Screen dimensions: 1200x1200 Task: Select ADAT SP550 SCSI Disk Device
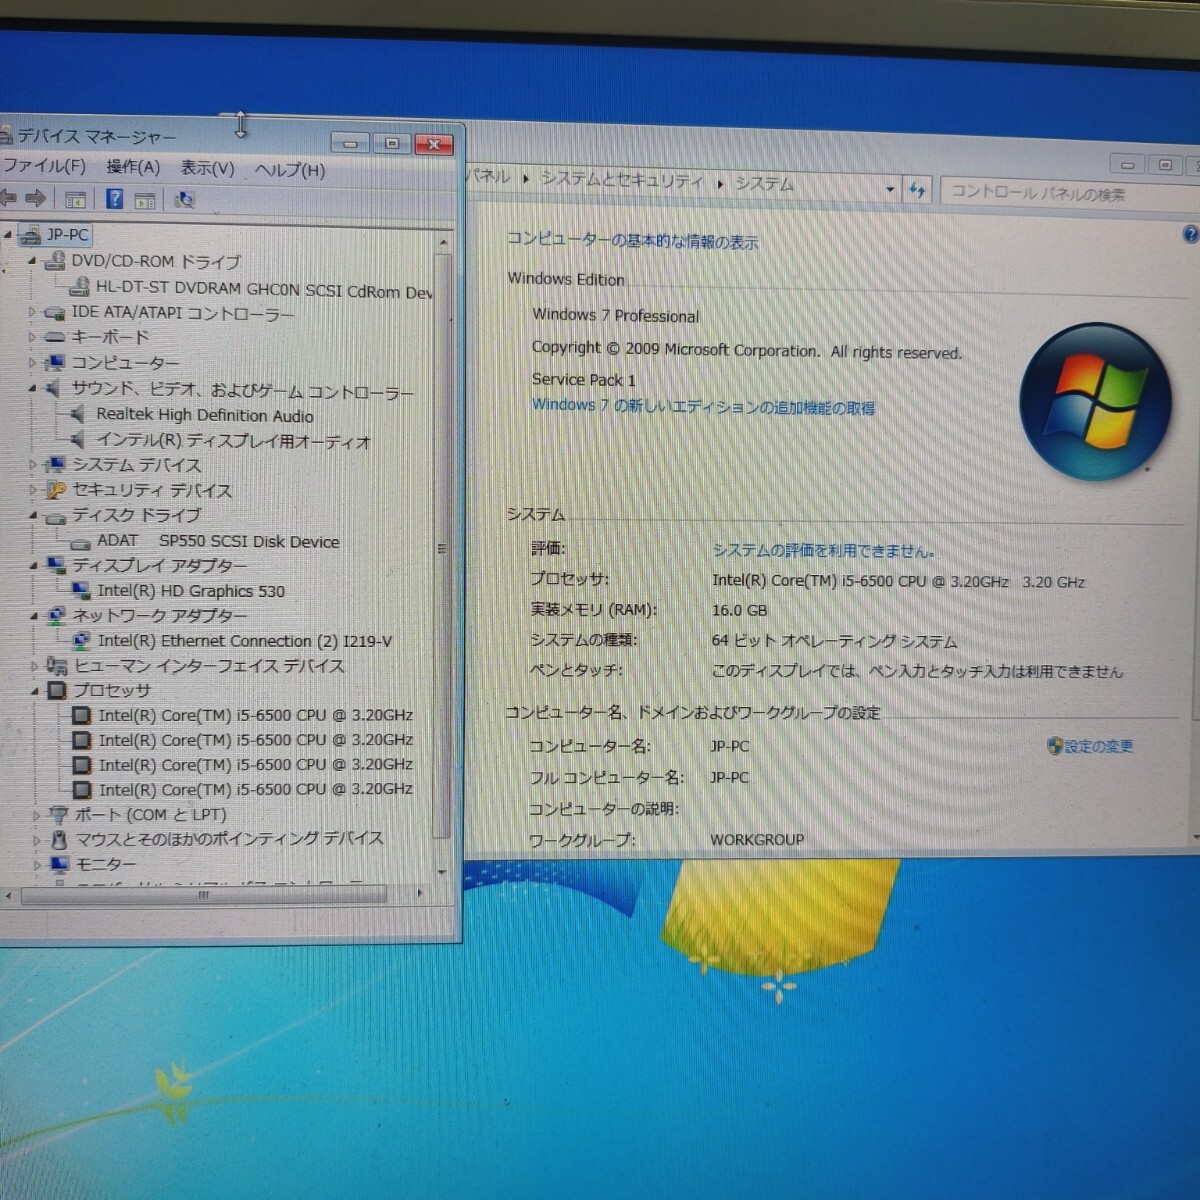point(218,541)
